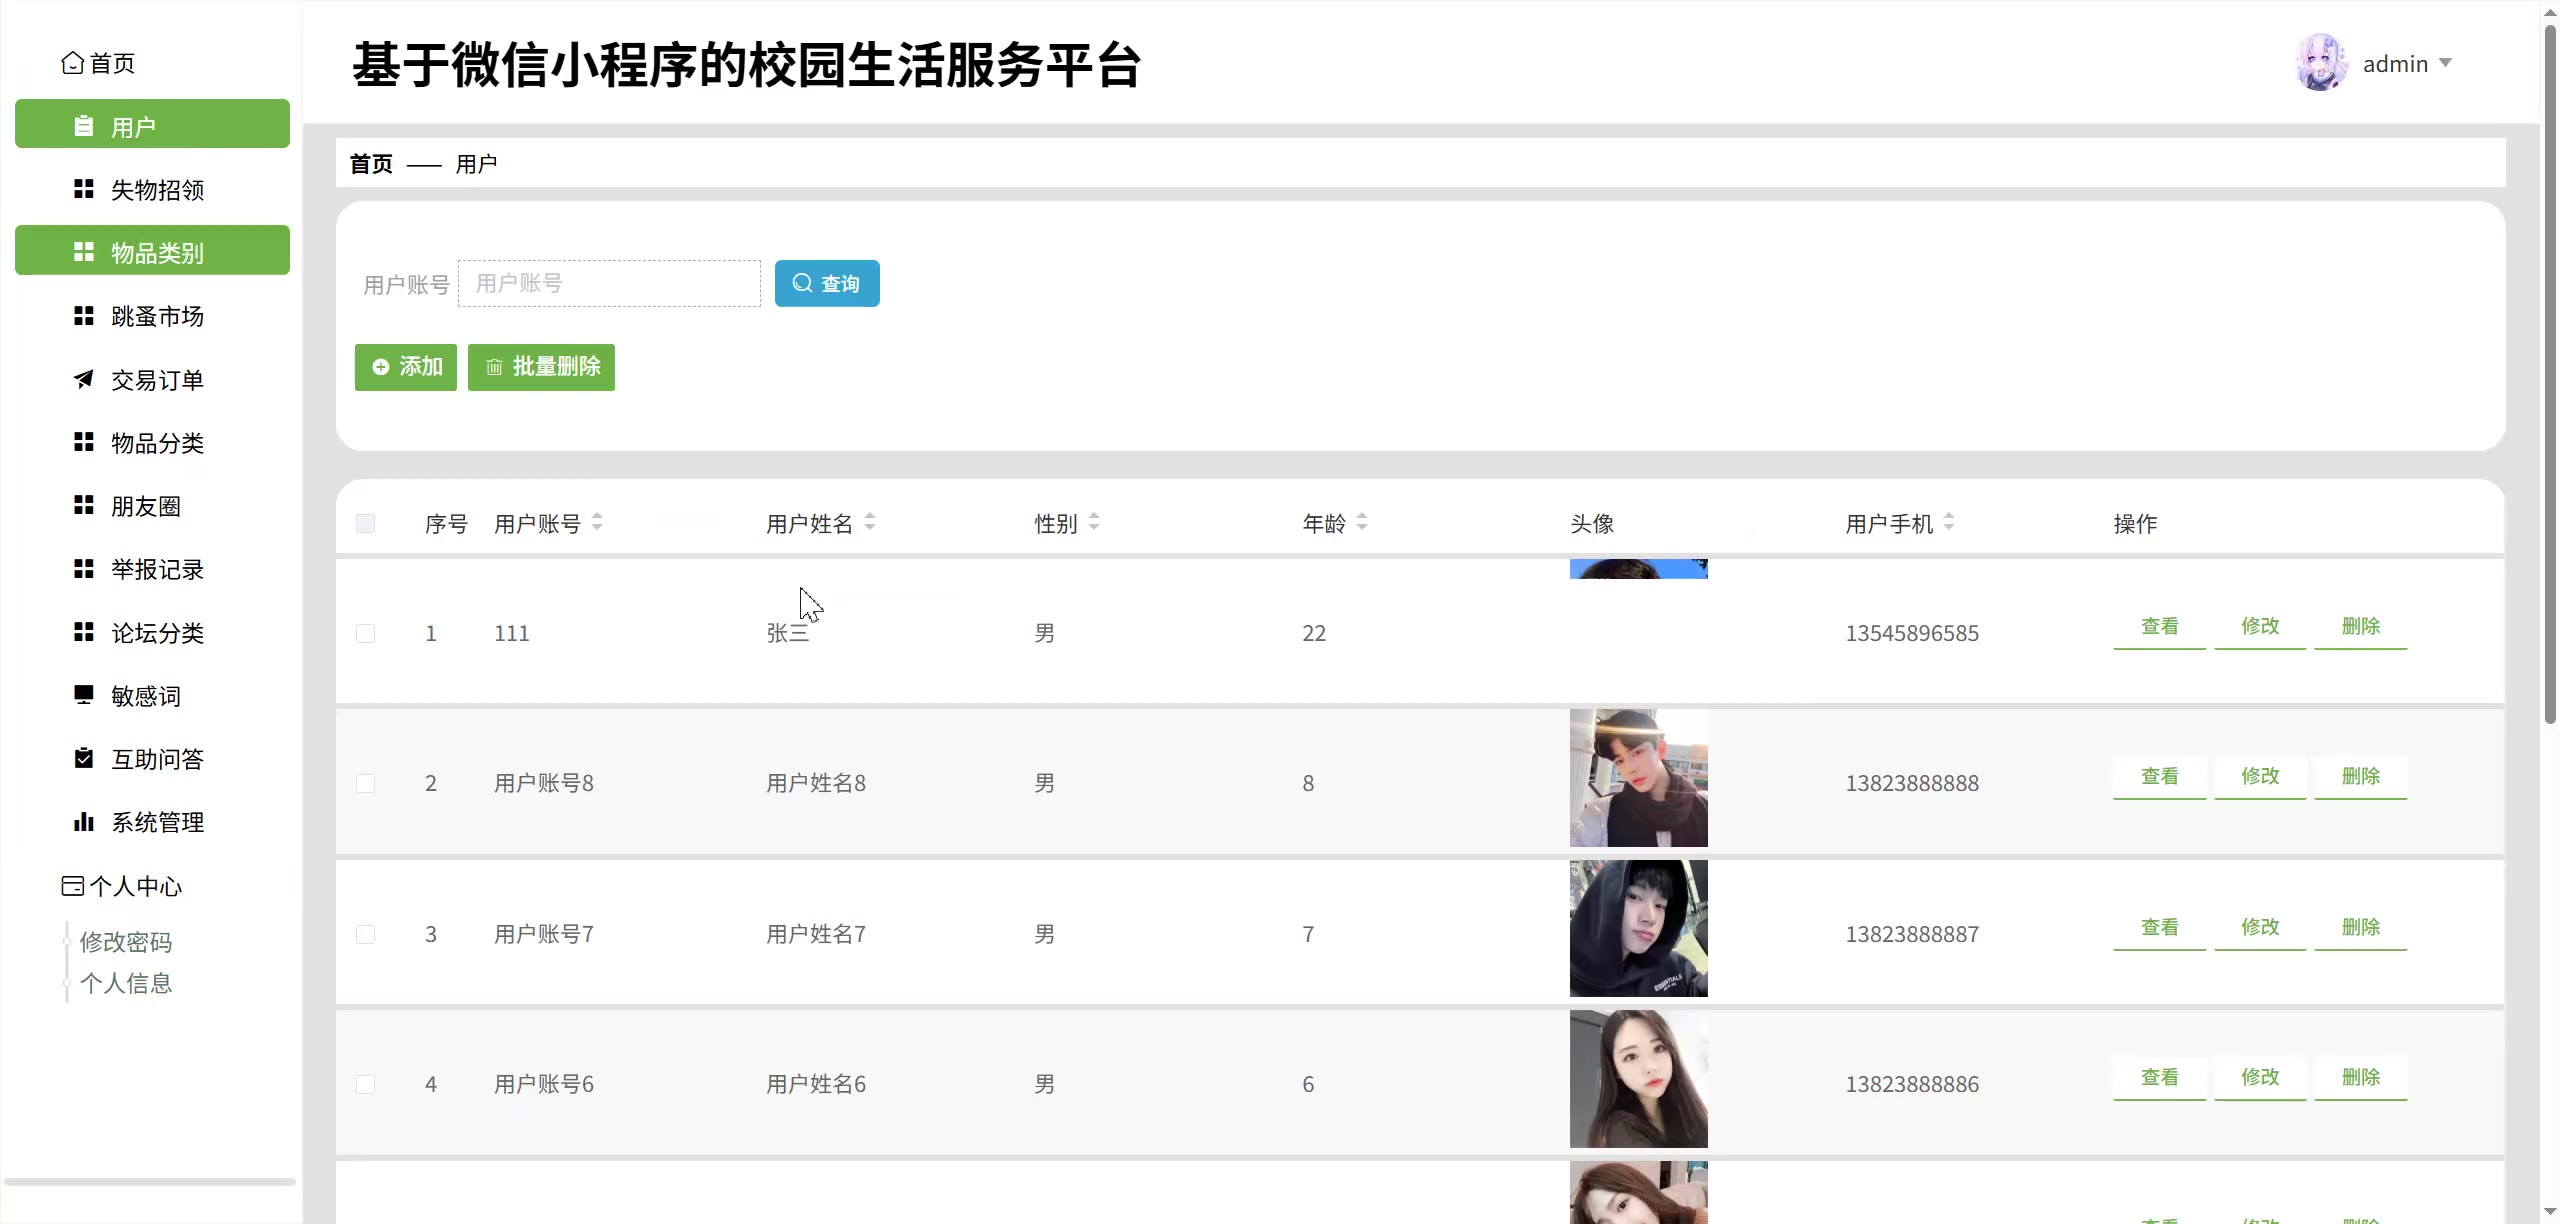This screenshot has height=1224, width=2560.
Task: Focus the 用户账号 search input field
Action: [609, 284]
